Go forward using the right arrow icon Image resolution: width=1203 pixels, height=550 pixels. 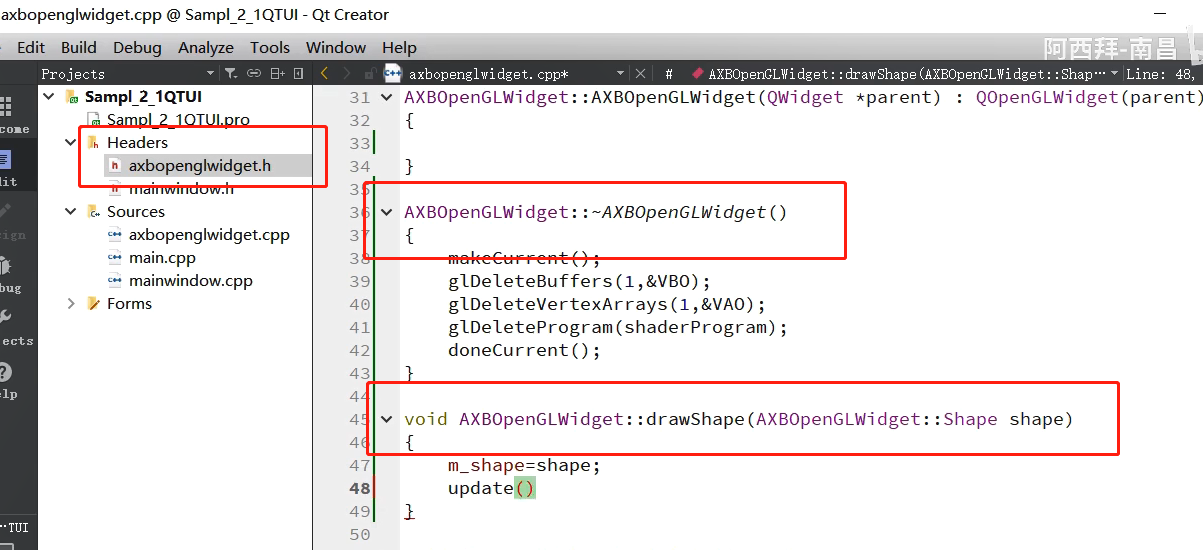coord(347,73)
